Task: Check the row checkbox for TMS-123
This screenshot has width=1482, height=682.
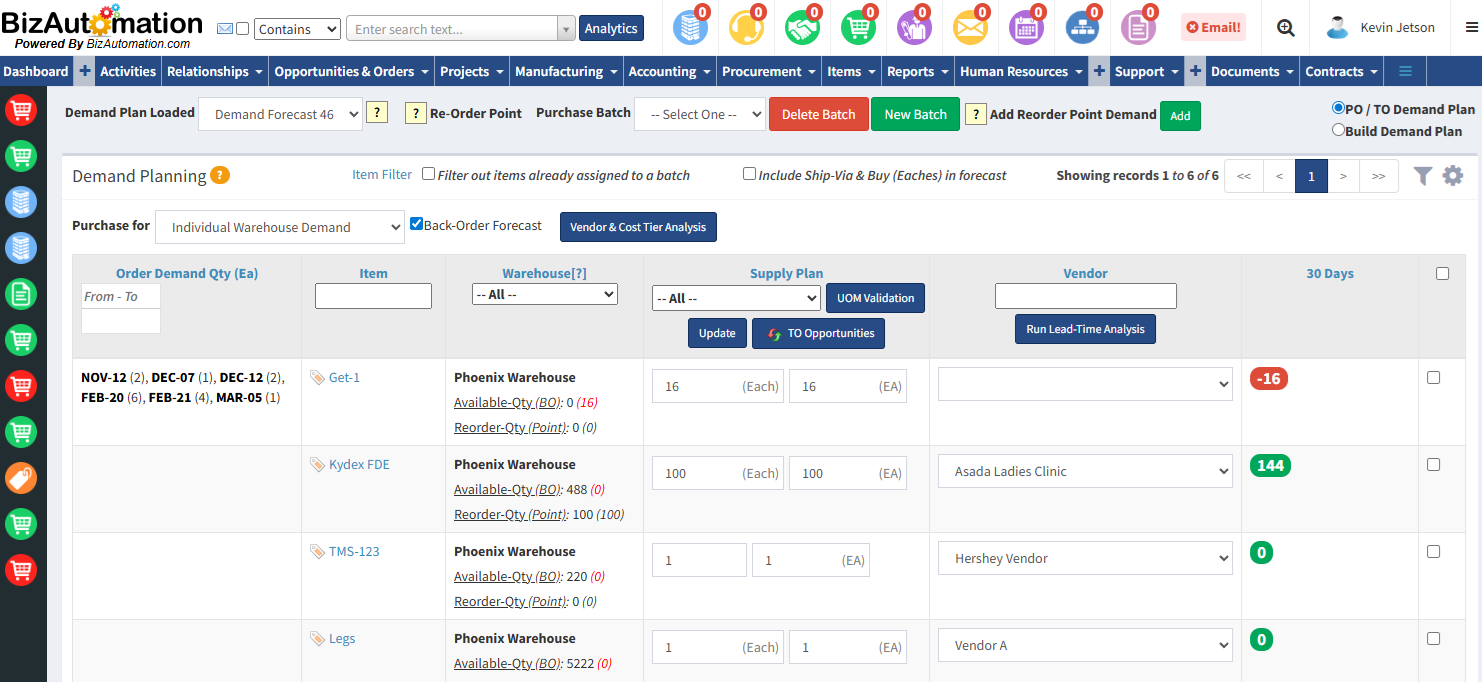Action: tap(1433, 552)
